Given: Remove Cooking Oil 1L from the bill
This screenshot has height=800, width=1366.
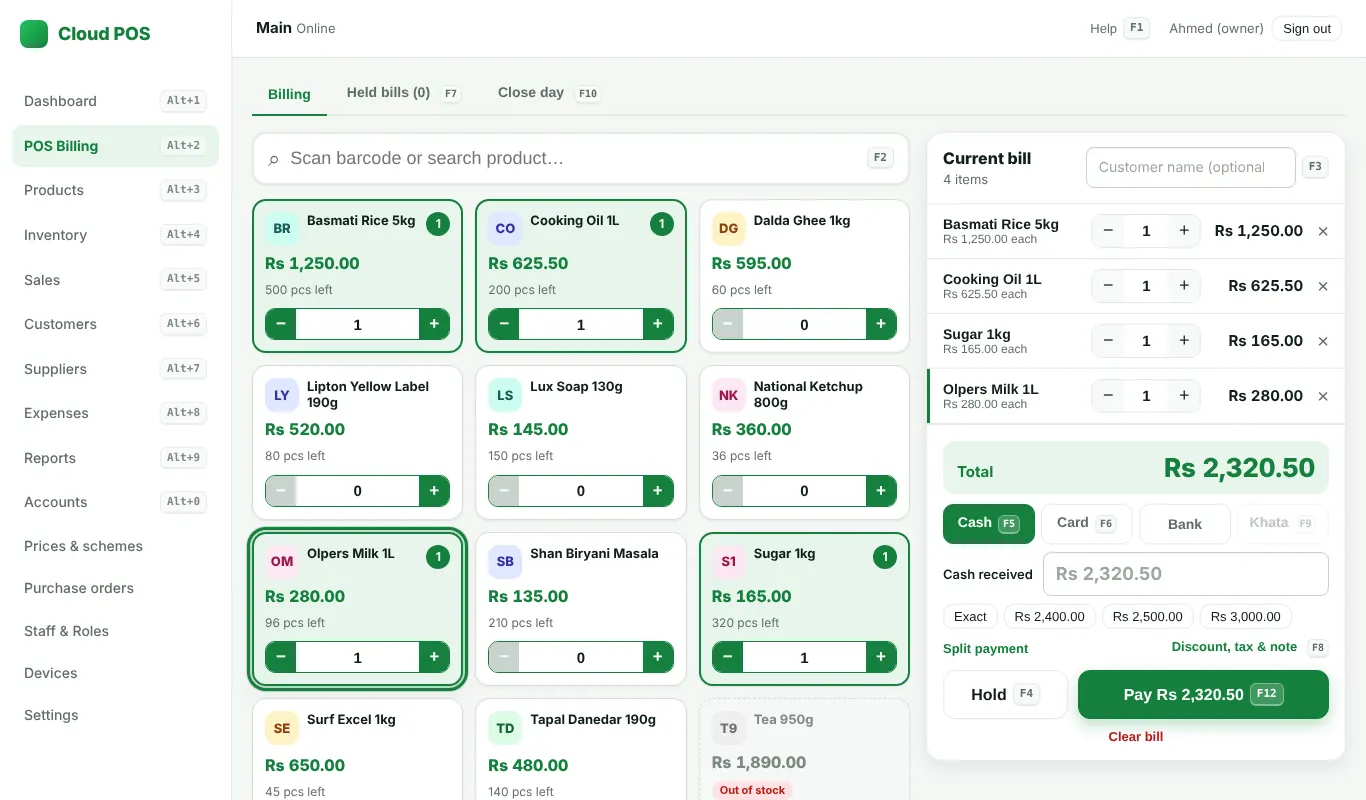Looking at the screenshot, I should pos(1323,286).
